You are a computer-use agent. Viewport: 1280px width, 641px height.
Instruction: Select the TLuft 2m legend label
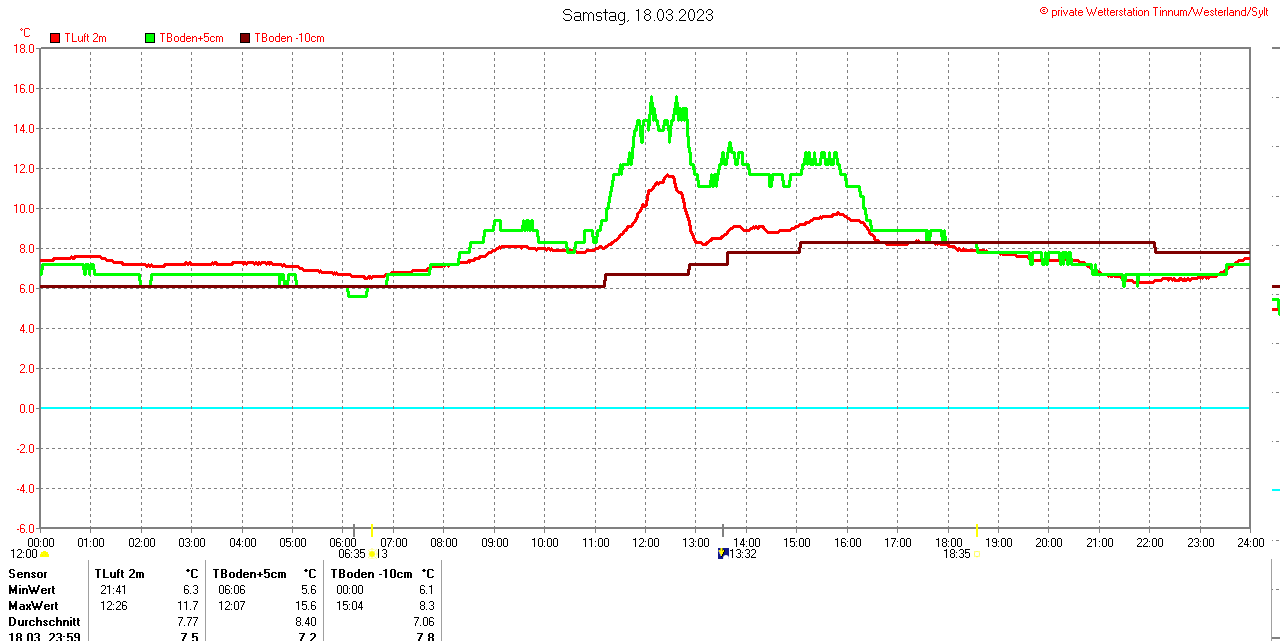(x=85, y=38)
